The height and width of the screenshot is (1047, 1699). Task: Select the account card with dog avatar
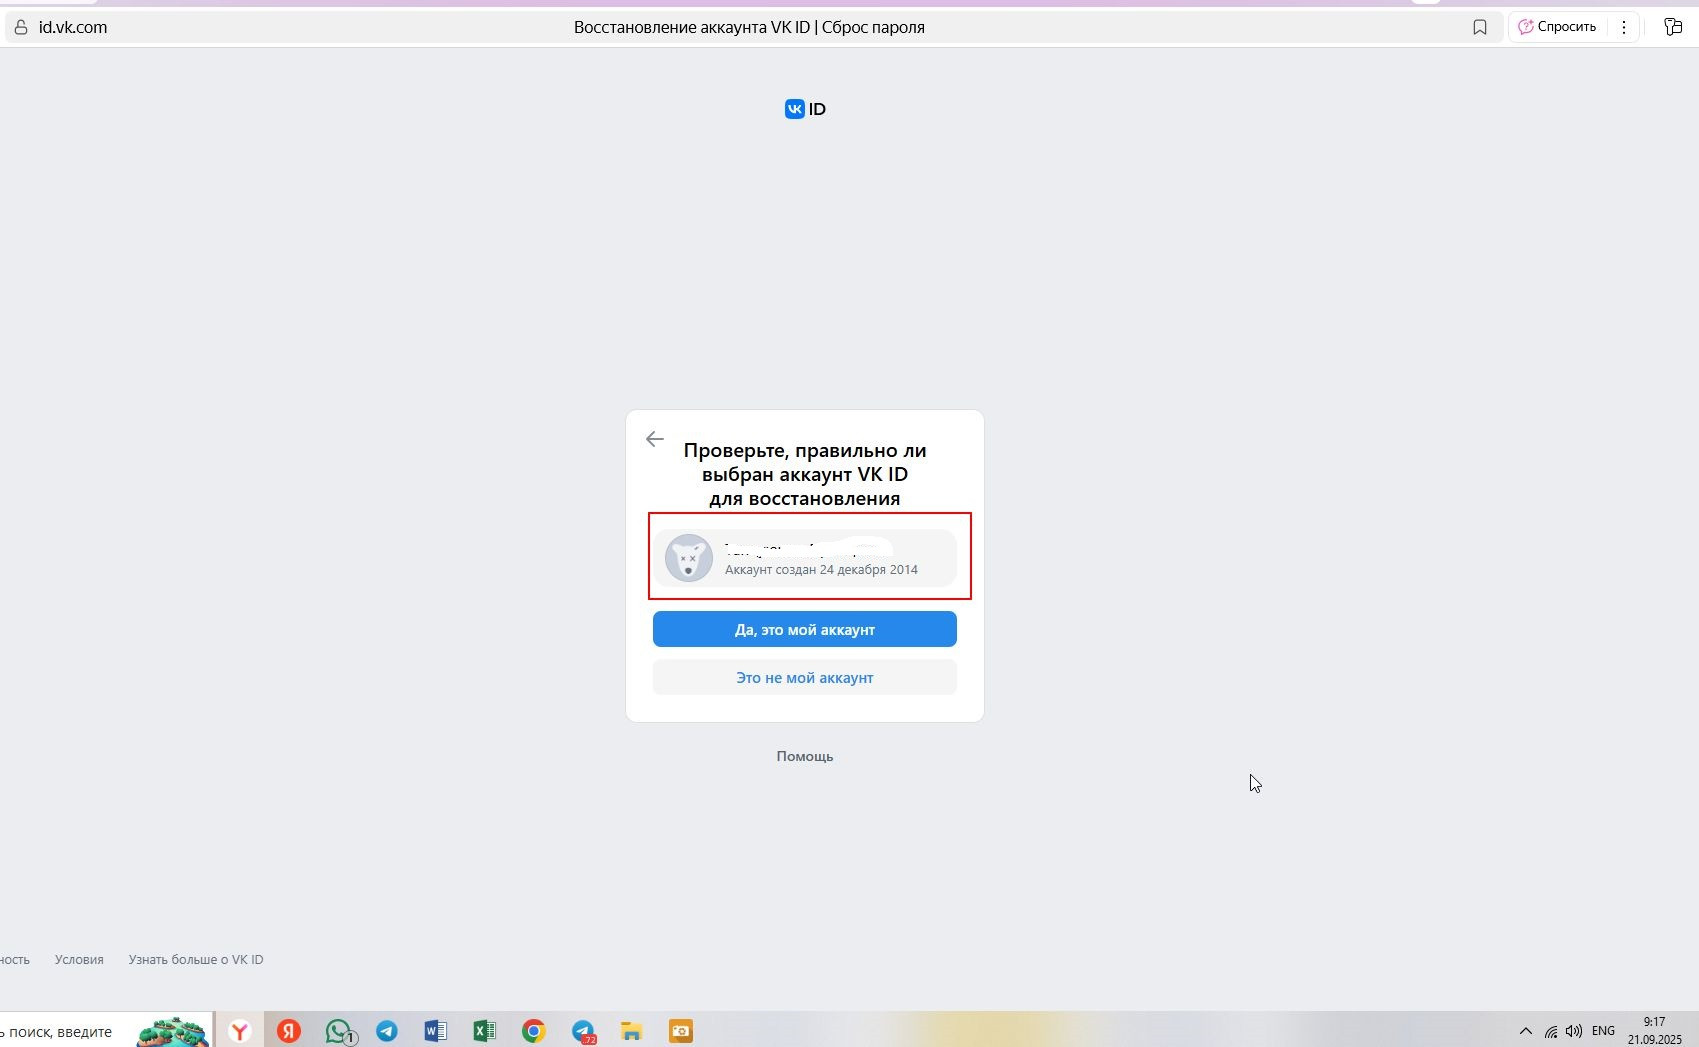[x=804, y=558]
